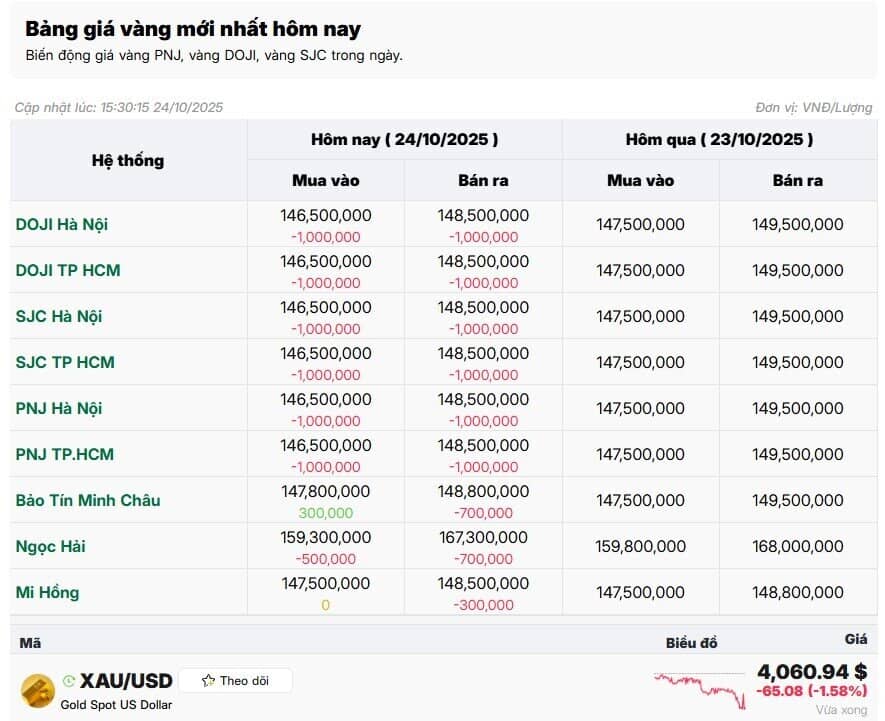
Task: Click the SJC TP HCM system name
Action: click(65, 362)
